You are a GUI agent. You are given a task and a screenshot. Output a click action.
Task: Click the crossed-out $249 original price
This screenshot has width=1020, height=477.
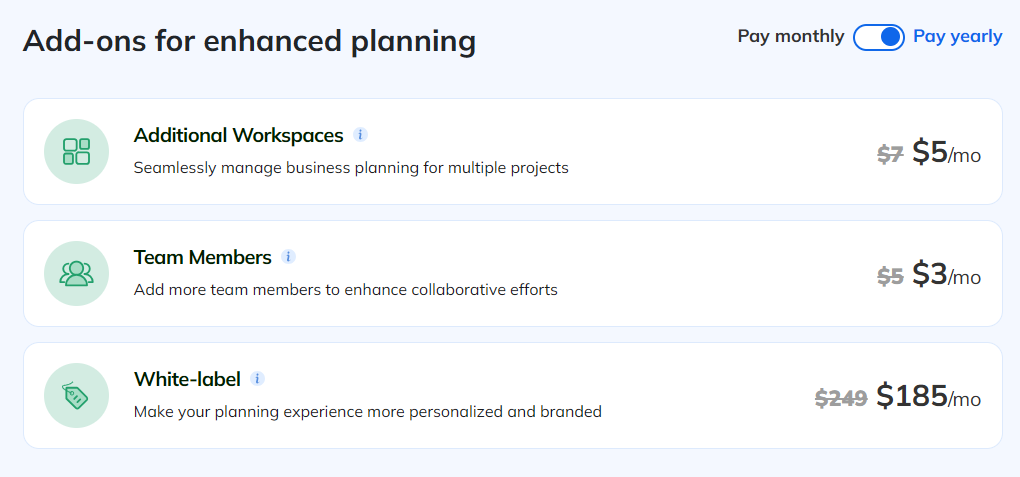click(841, 399)
